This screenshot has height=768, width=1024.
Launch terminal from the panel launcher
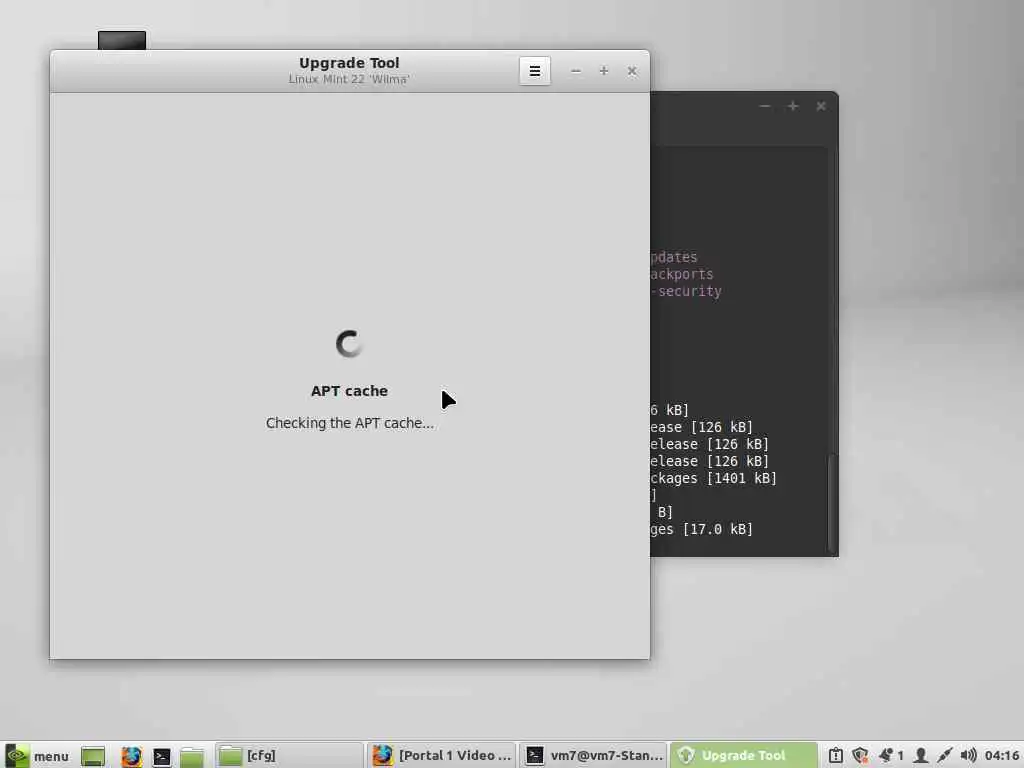point(161,756)
